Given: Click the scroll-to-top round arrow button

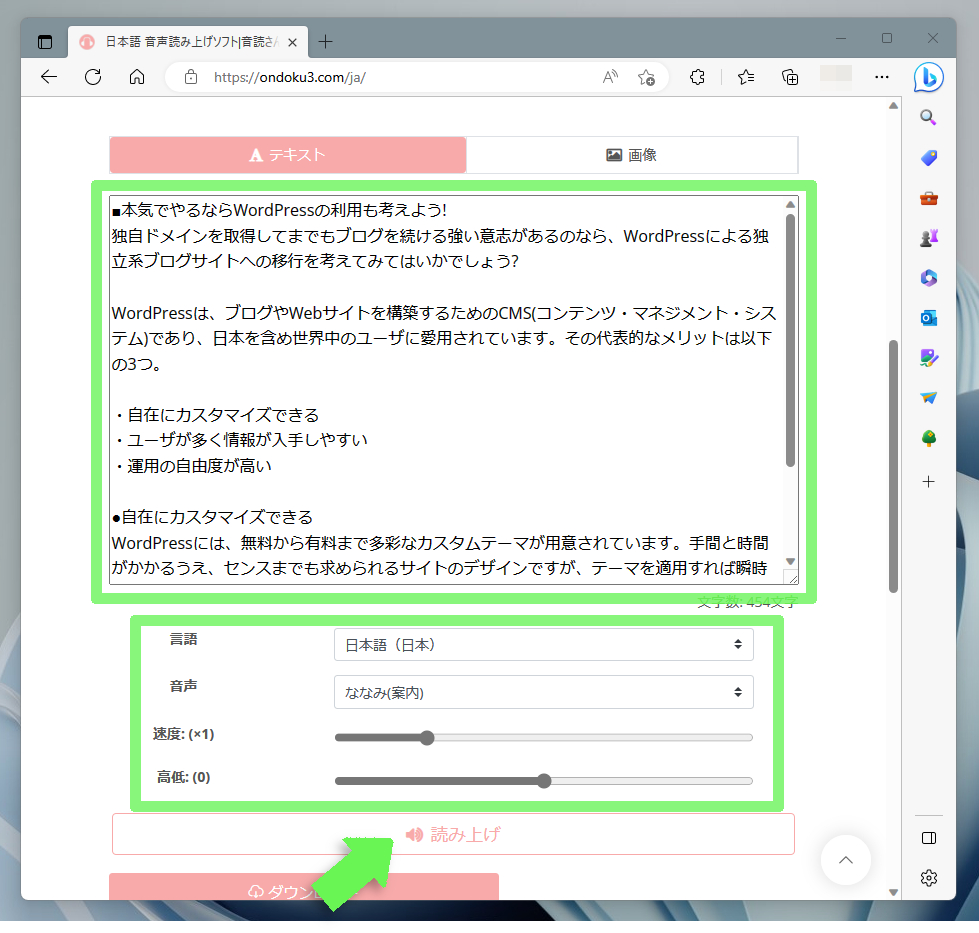Looking at the screenshot, I should [846, 860].
